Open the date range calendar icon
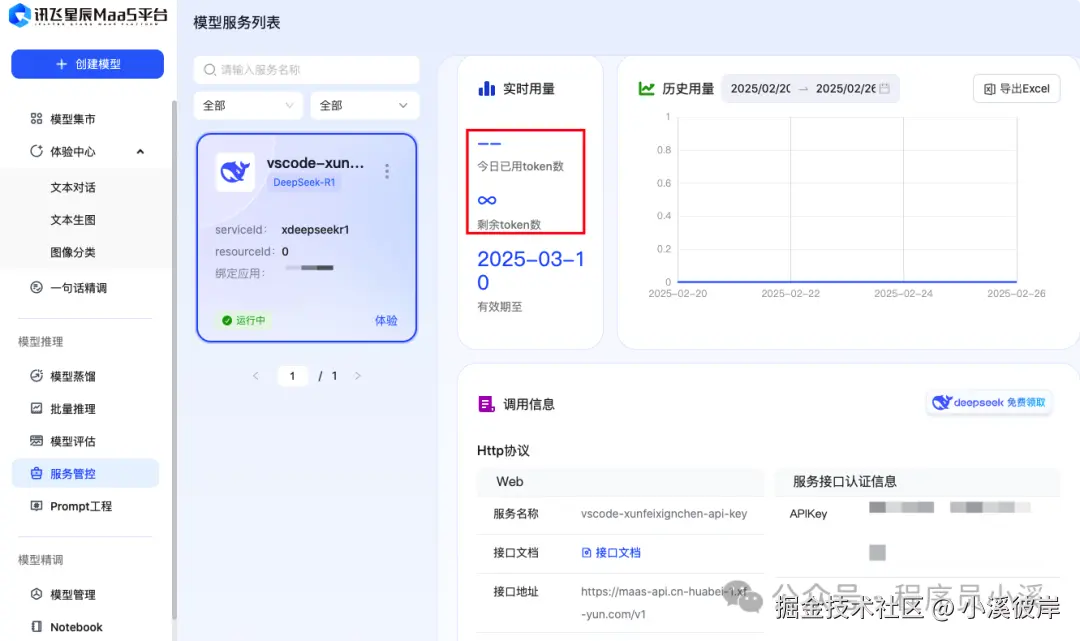Image resolution: width=1080 pixels, height=641 pixels. pos(885,88)
